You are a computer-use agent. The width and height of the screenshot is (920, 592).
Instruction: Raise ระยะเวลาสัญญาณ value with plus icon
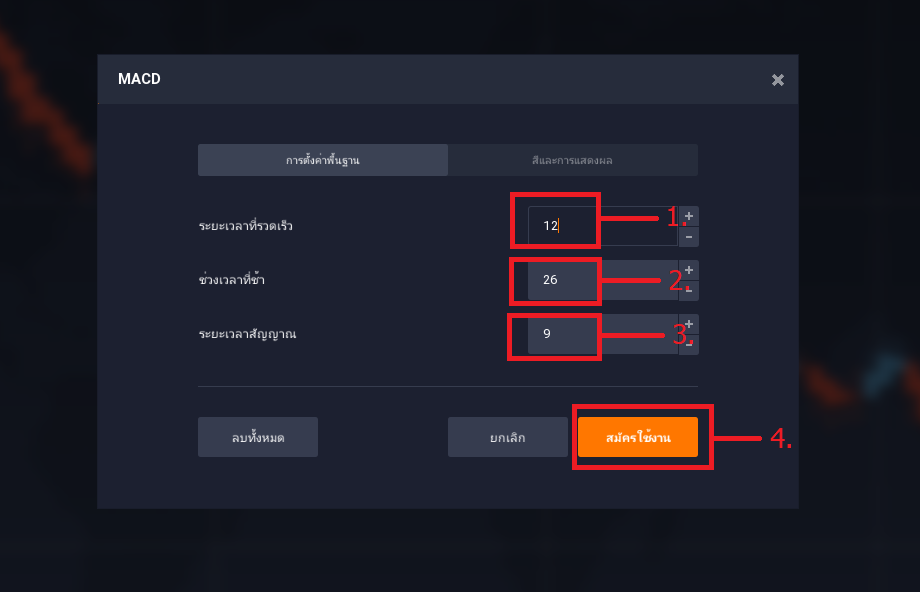[x=689, y=324]
